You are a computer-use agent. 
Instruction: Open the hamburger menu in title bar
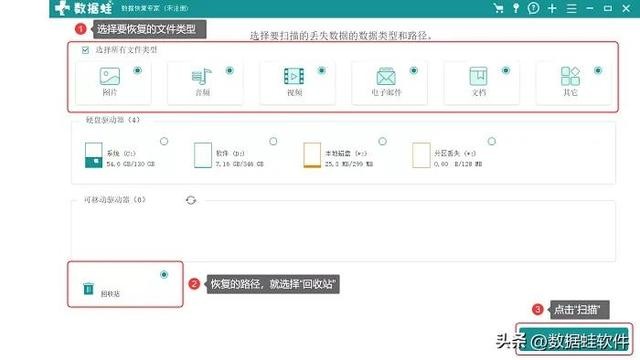[x=571, y=8]
